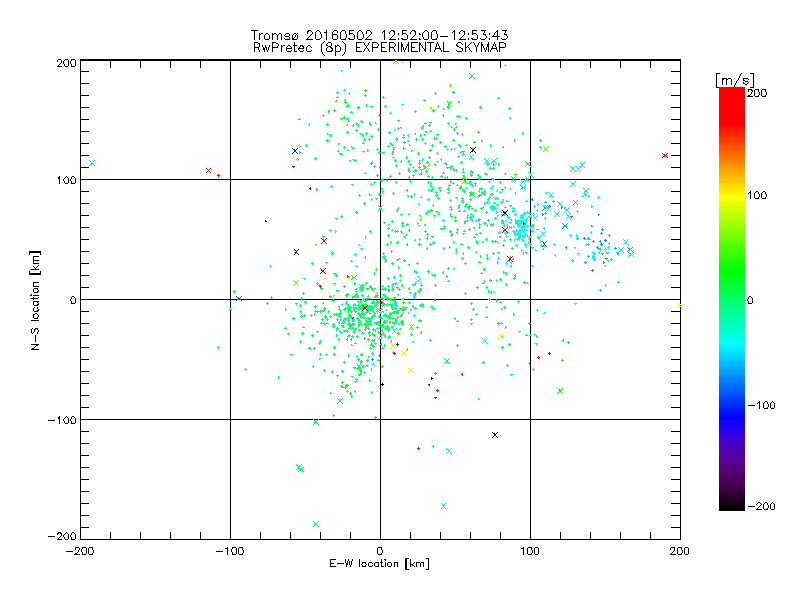The height and width of the screenshot is (600, 800).
Task: Click the colorbar label '200' at top
Action: point(757,93)
